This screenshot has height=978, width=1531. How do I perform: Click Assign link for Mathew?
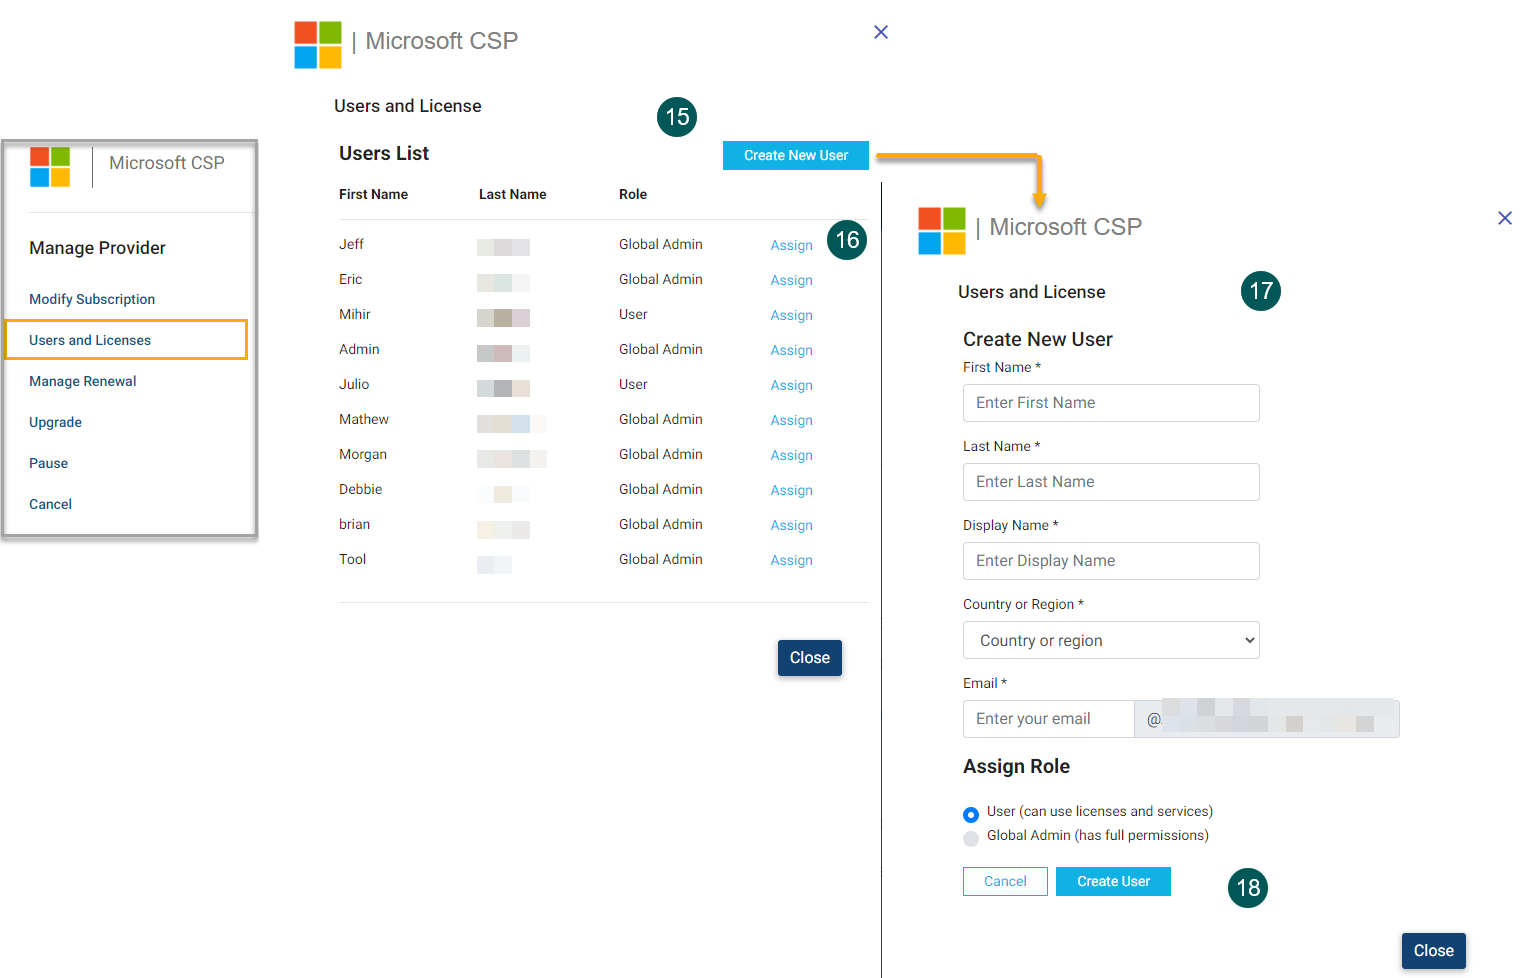(791, 420)
